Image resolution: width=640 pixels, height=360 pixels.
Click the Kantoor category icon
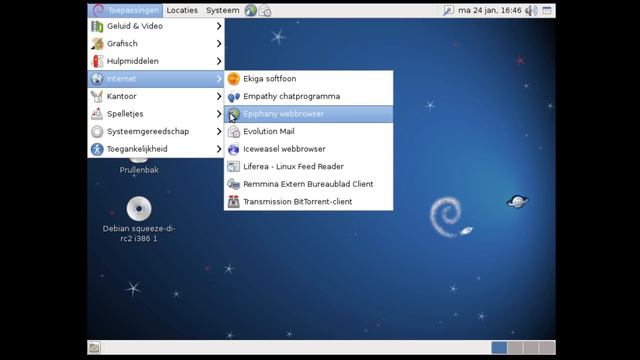pos(97,96)
